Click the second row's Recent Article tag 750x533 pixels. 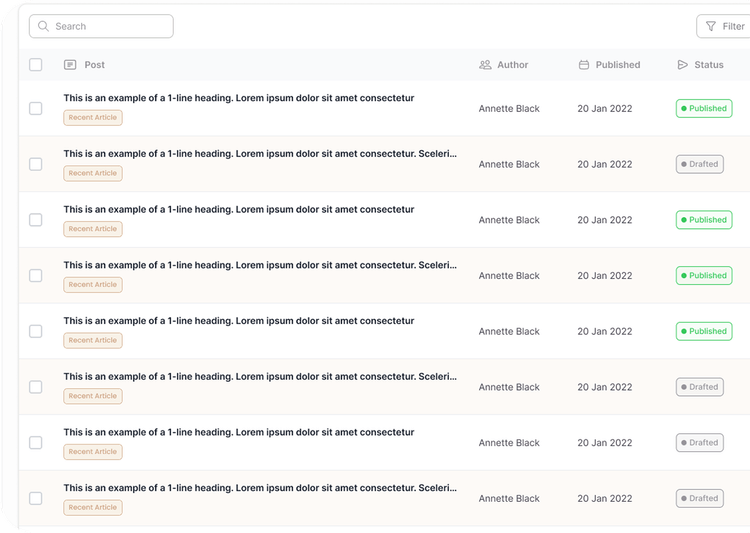tap(93, 173)
